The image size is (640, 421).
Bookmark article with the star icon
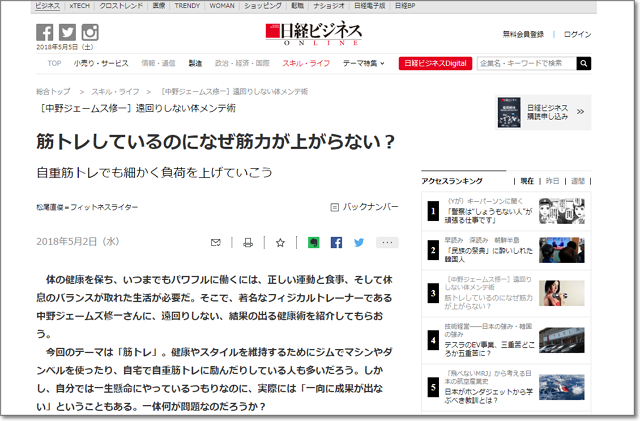[280, 242]
